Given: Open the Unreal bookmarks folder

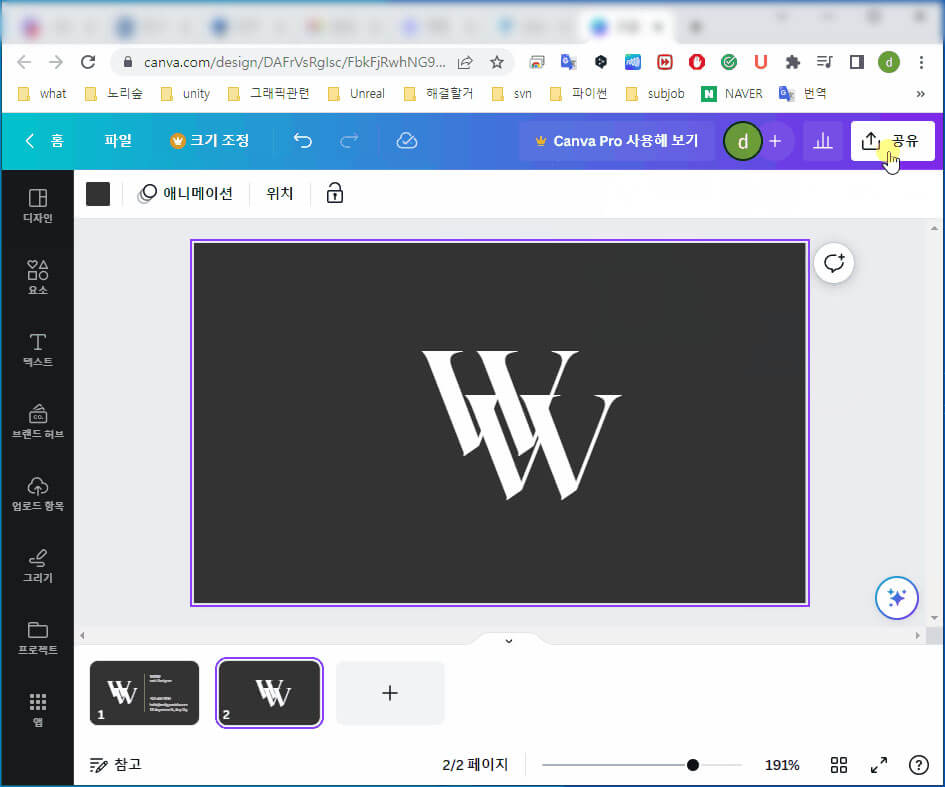Looking at the screenshot, I should pyautogui.click(x=356, y=93).
